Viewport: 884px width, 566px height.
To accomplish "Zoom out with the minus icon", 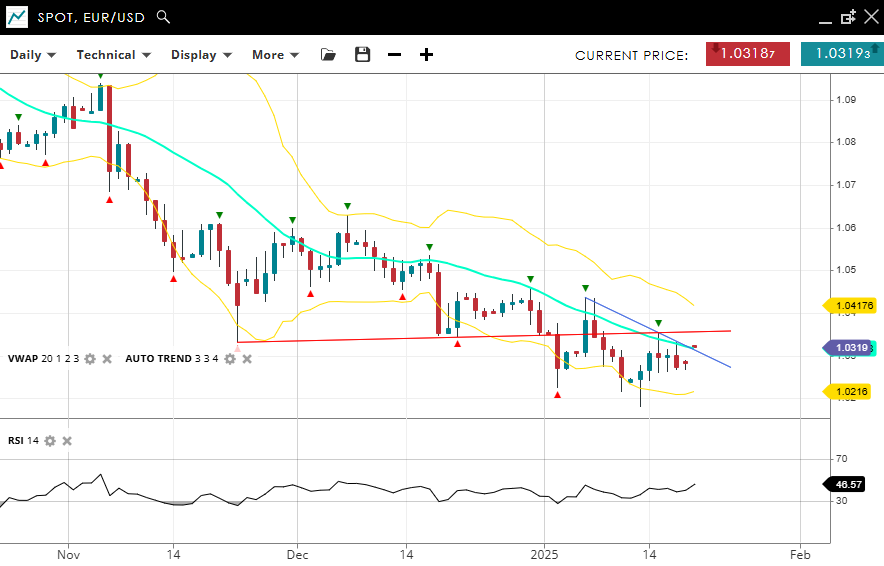I will [x=394, y=55].
